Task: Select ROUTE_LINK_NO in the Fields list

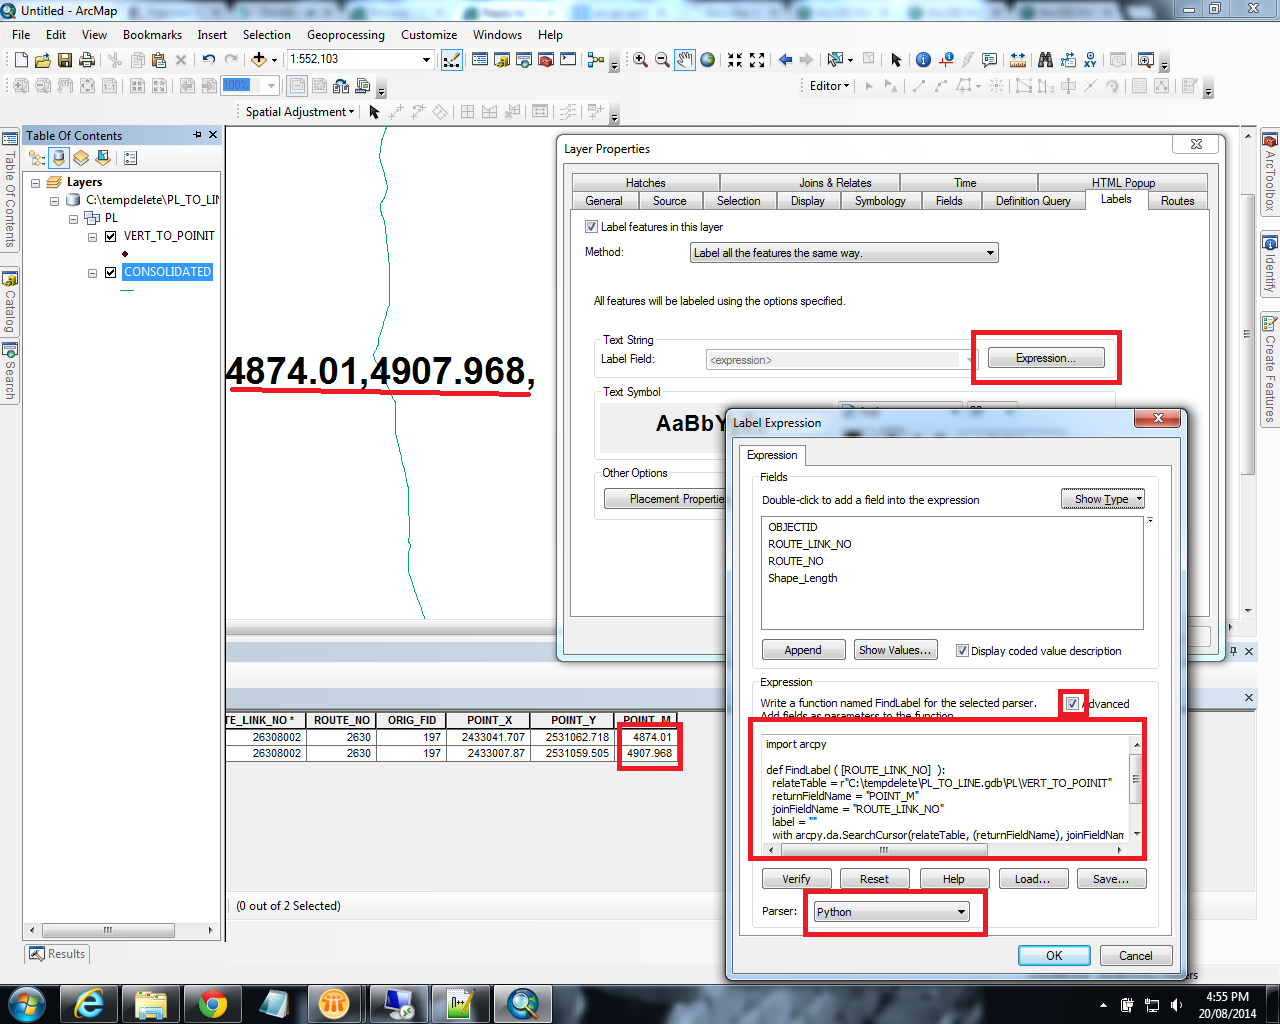Action: pos(810,544)
